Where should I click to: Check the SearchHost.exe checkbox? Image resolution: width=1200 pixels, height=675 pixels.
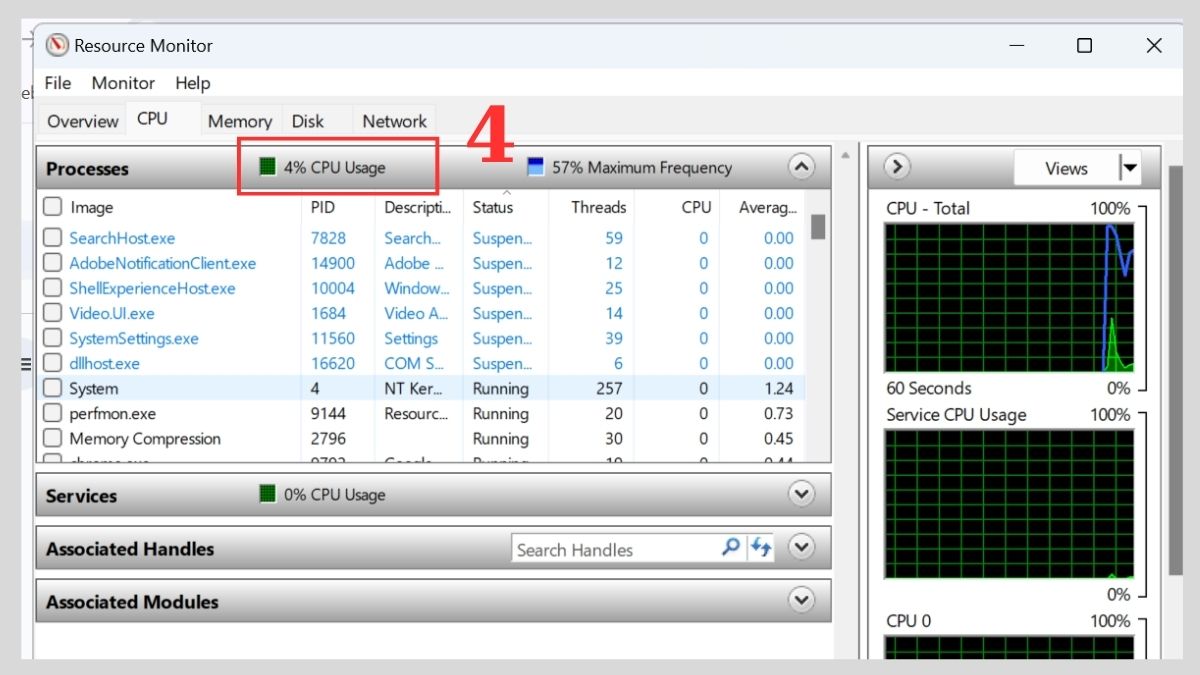coord(51,238)
